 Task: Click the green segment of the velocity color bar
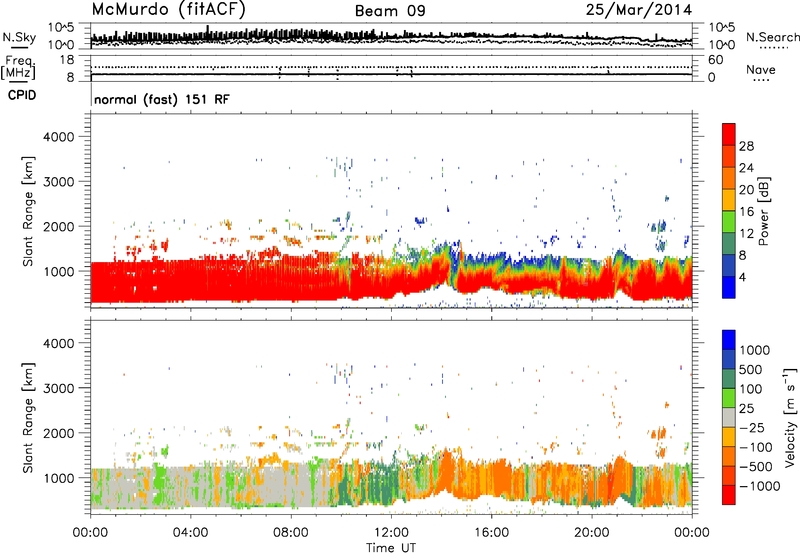click(x=729, y=398)
